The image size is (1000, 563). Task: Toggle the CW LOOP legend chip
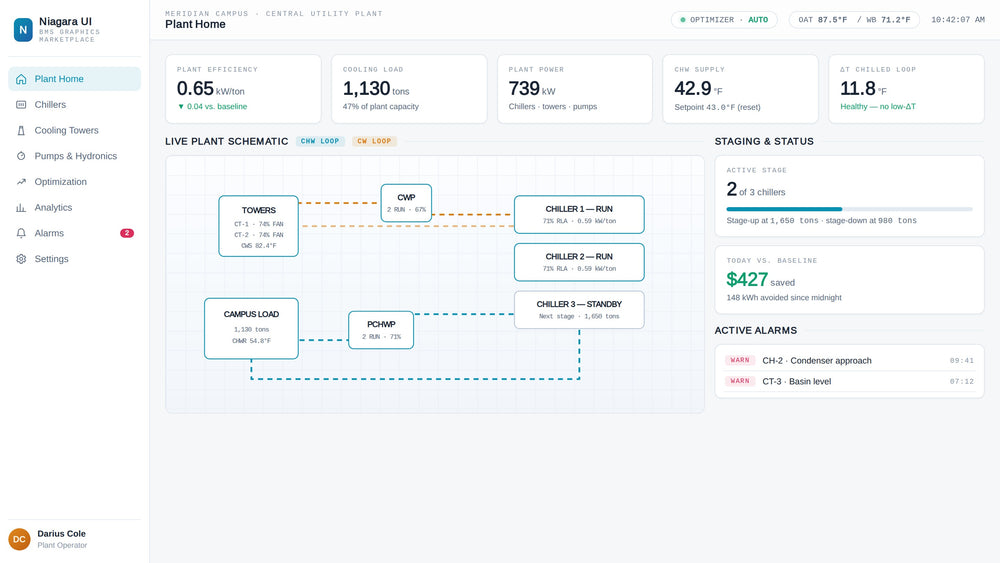374,142
